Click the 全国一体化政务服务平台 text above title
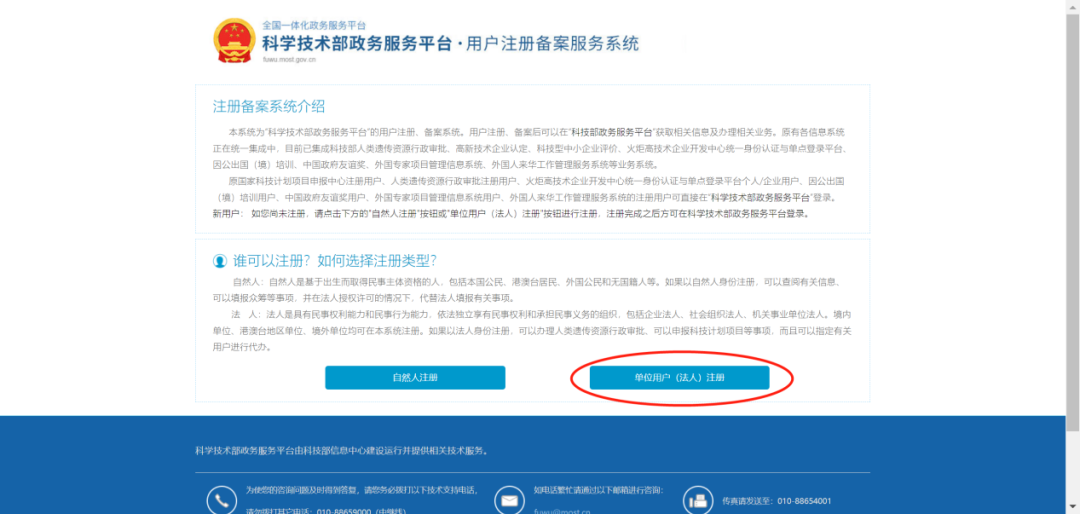 [313, 24]
